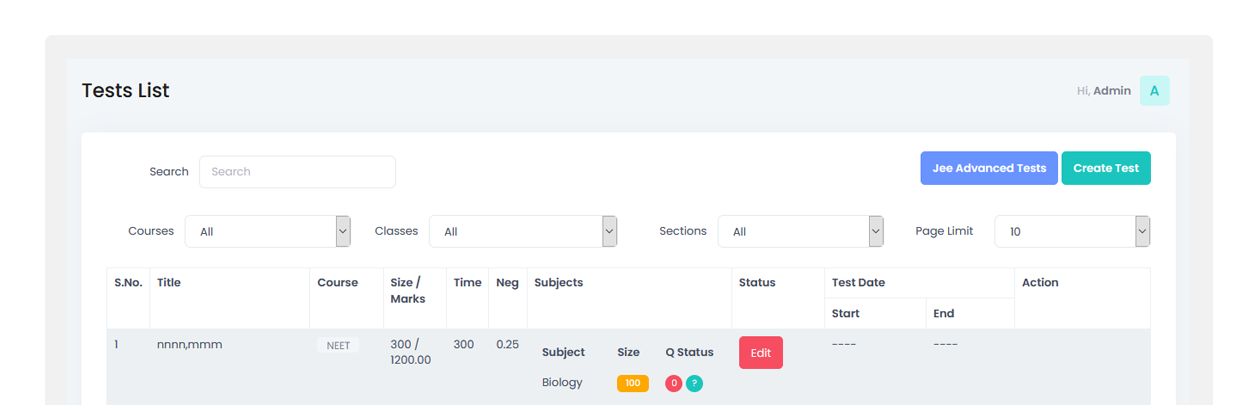This screenshot has height=405, width=1260.
Task: Select the test title 'nnnn,mmm'
Action: click(x=189, y=345)
